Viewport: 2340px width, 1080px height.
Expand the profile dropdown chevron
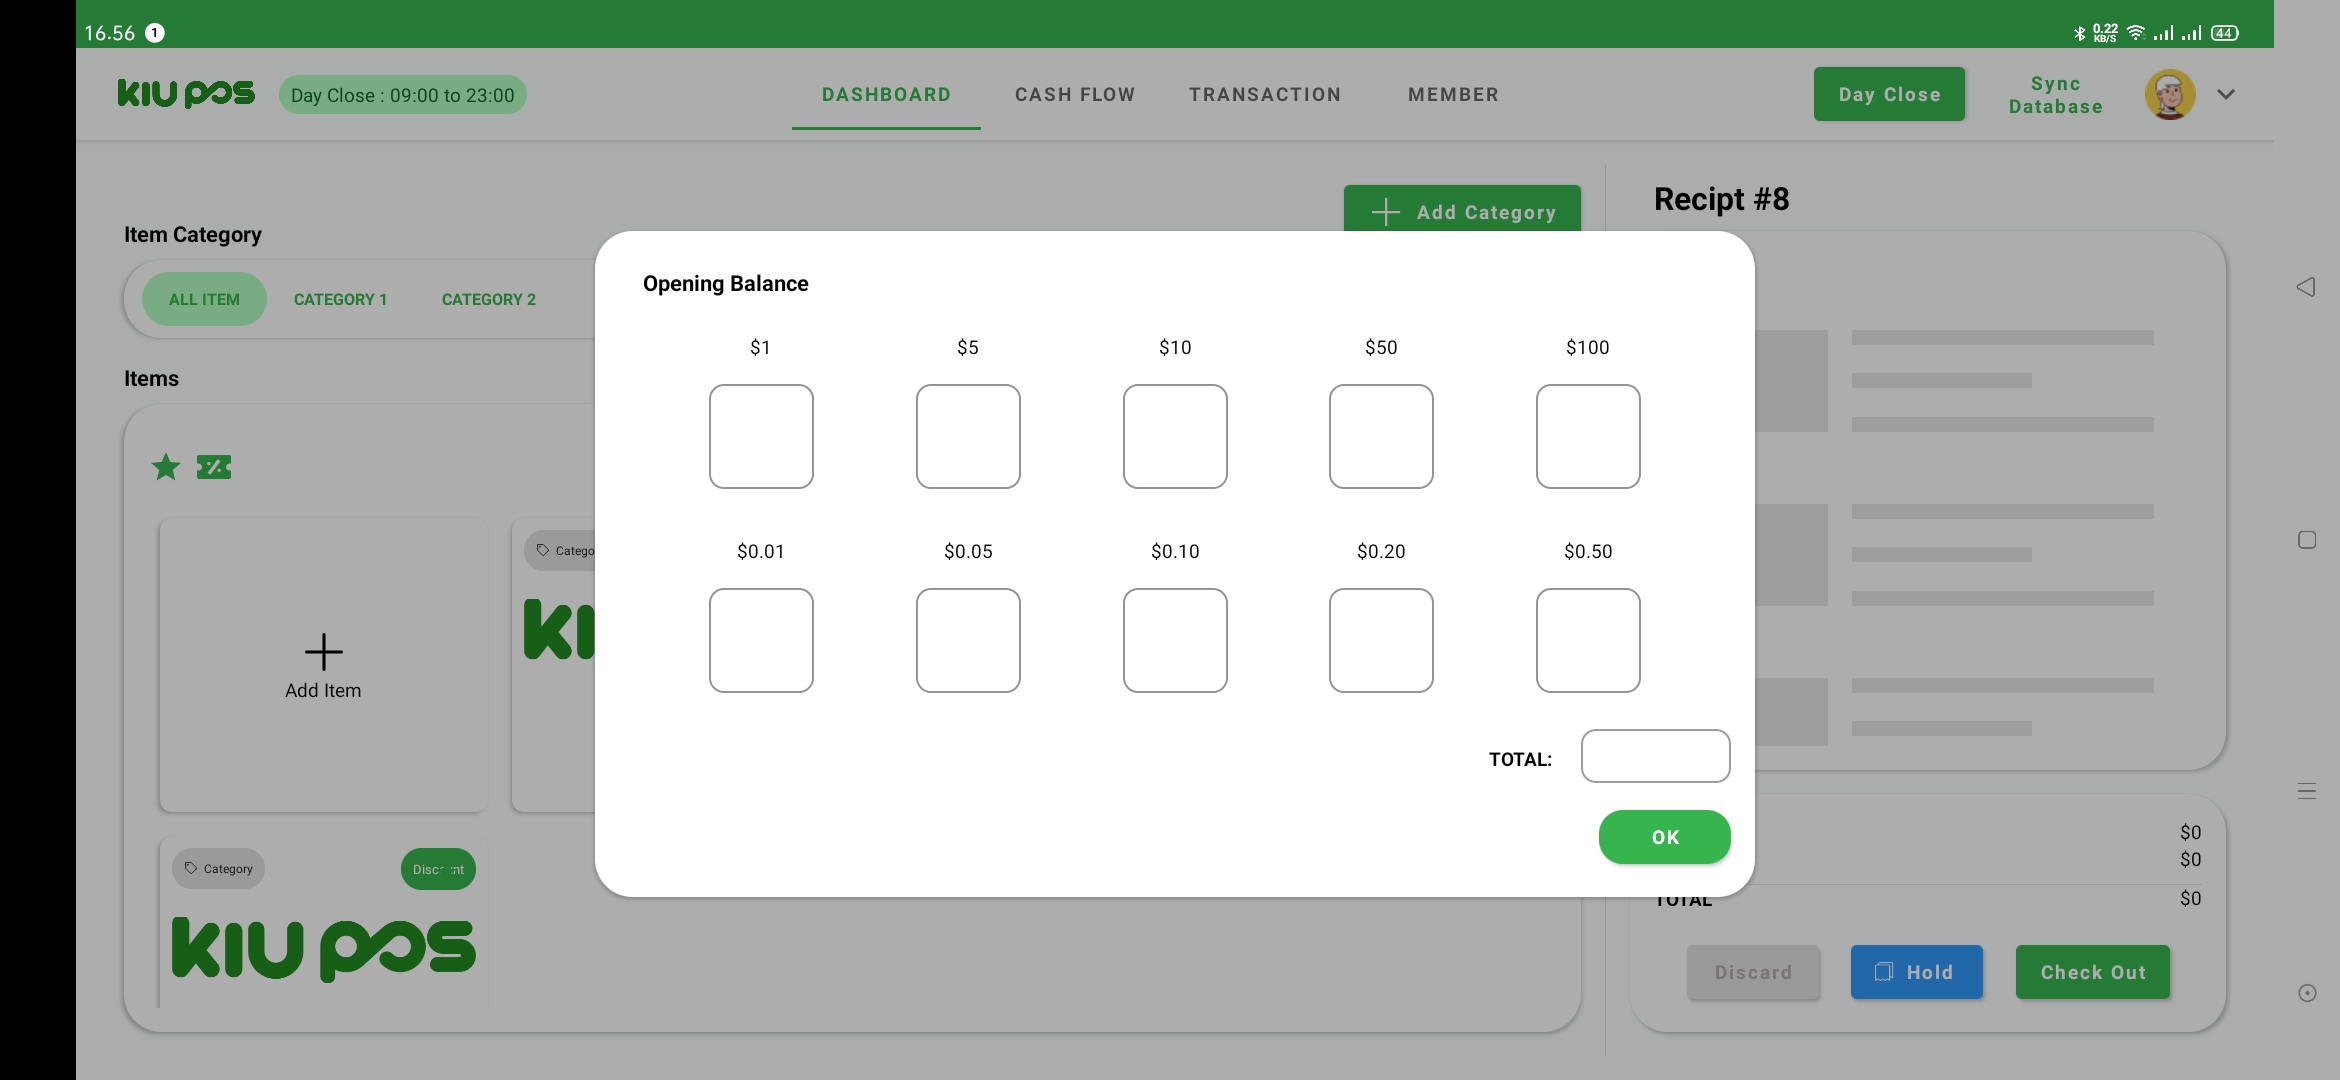tap(2226, 95)
